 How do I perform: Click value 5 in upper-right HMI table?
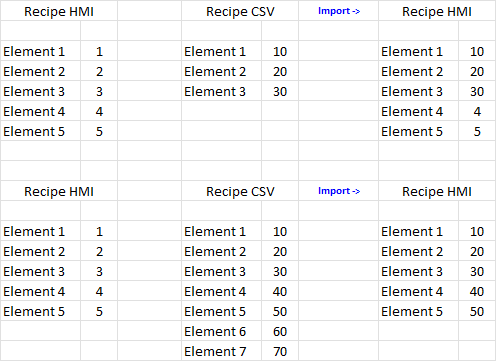tap(477, 131)
